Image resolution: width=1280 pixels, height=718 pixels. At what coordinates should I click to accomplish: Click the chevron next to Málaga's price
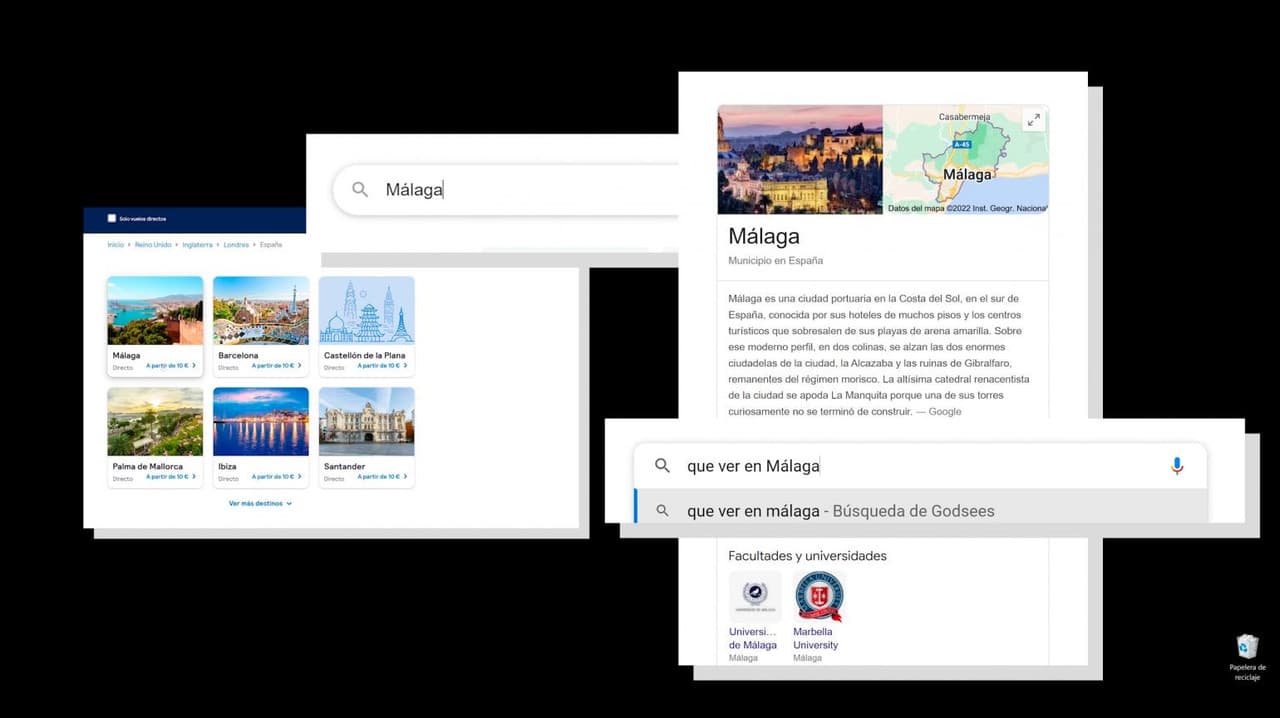[x=194, y=366]
